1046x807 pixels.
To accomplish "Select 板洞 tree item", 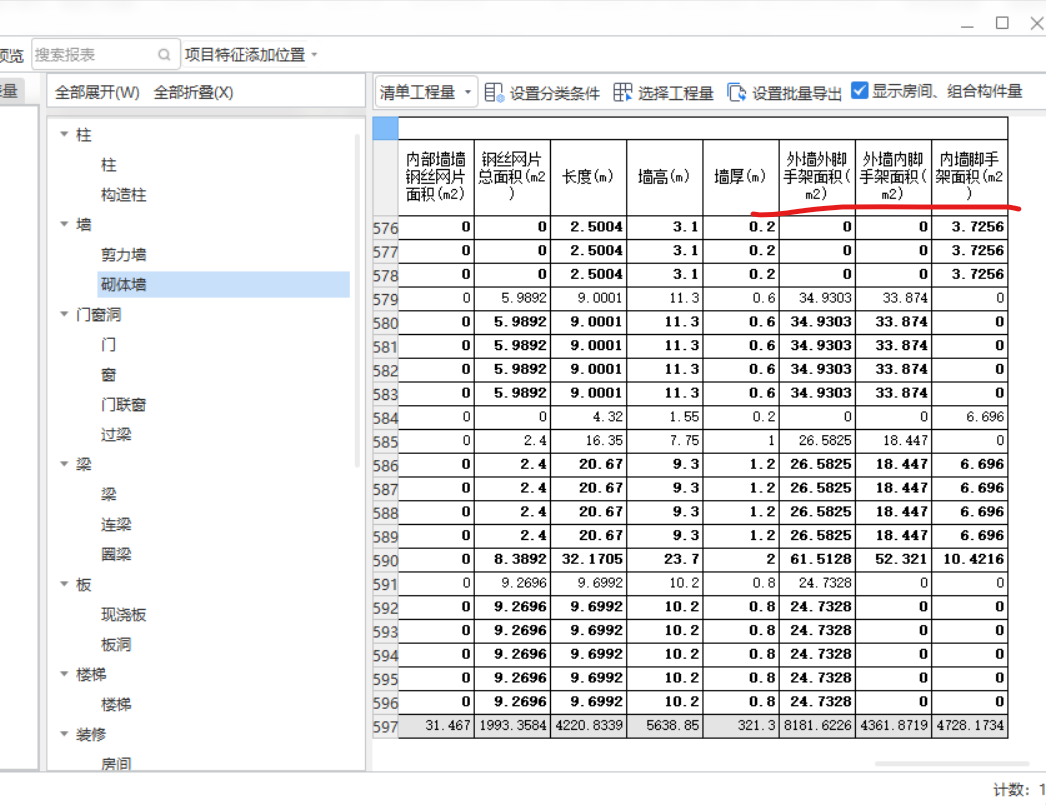I will coord(116,645).
